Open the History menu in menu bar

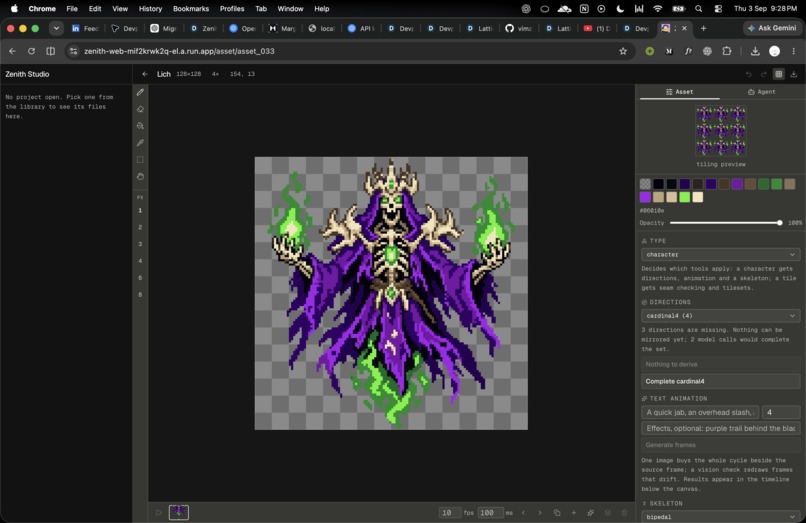[x=150, y=9]
